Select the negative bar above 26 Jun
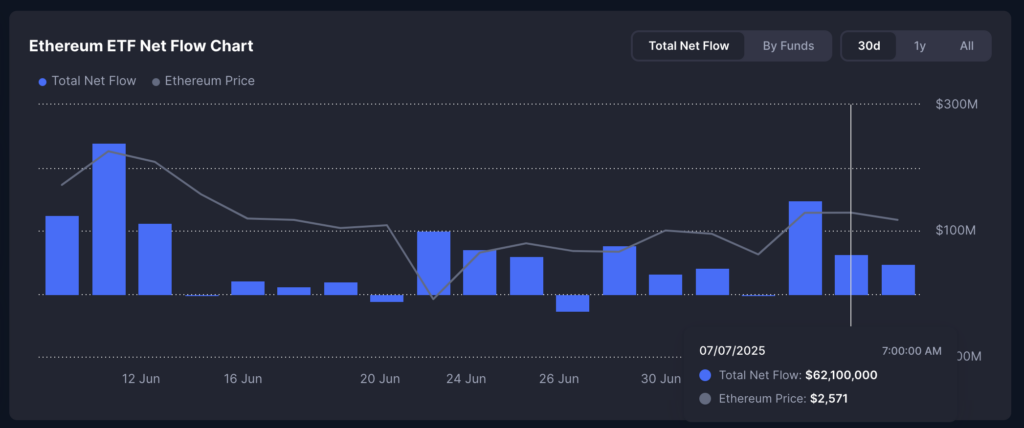The height and width of the screenshot is (428, 1024). 572,303
